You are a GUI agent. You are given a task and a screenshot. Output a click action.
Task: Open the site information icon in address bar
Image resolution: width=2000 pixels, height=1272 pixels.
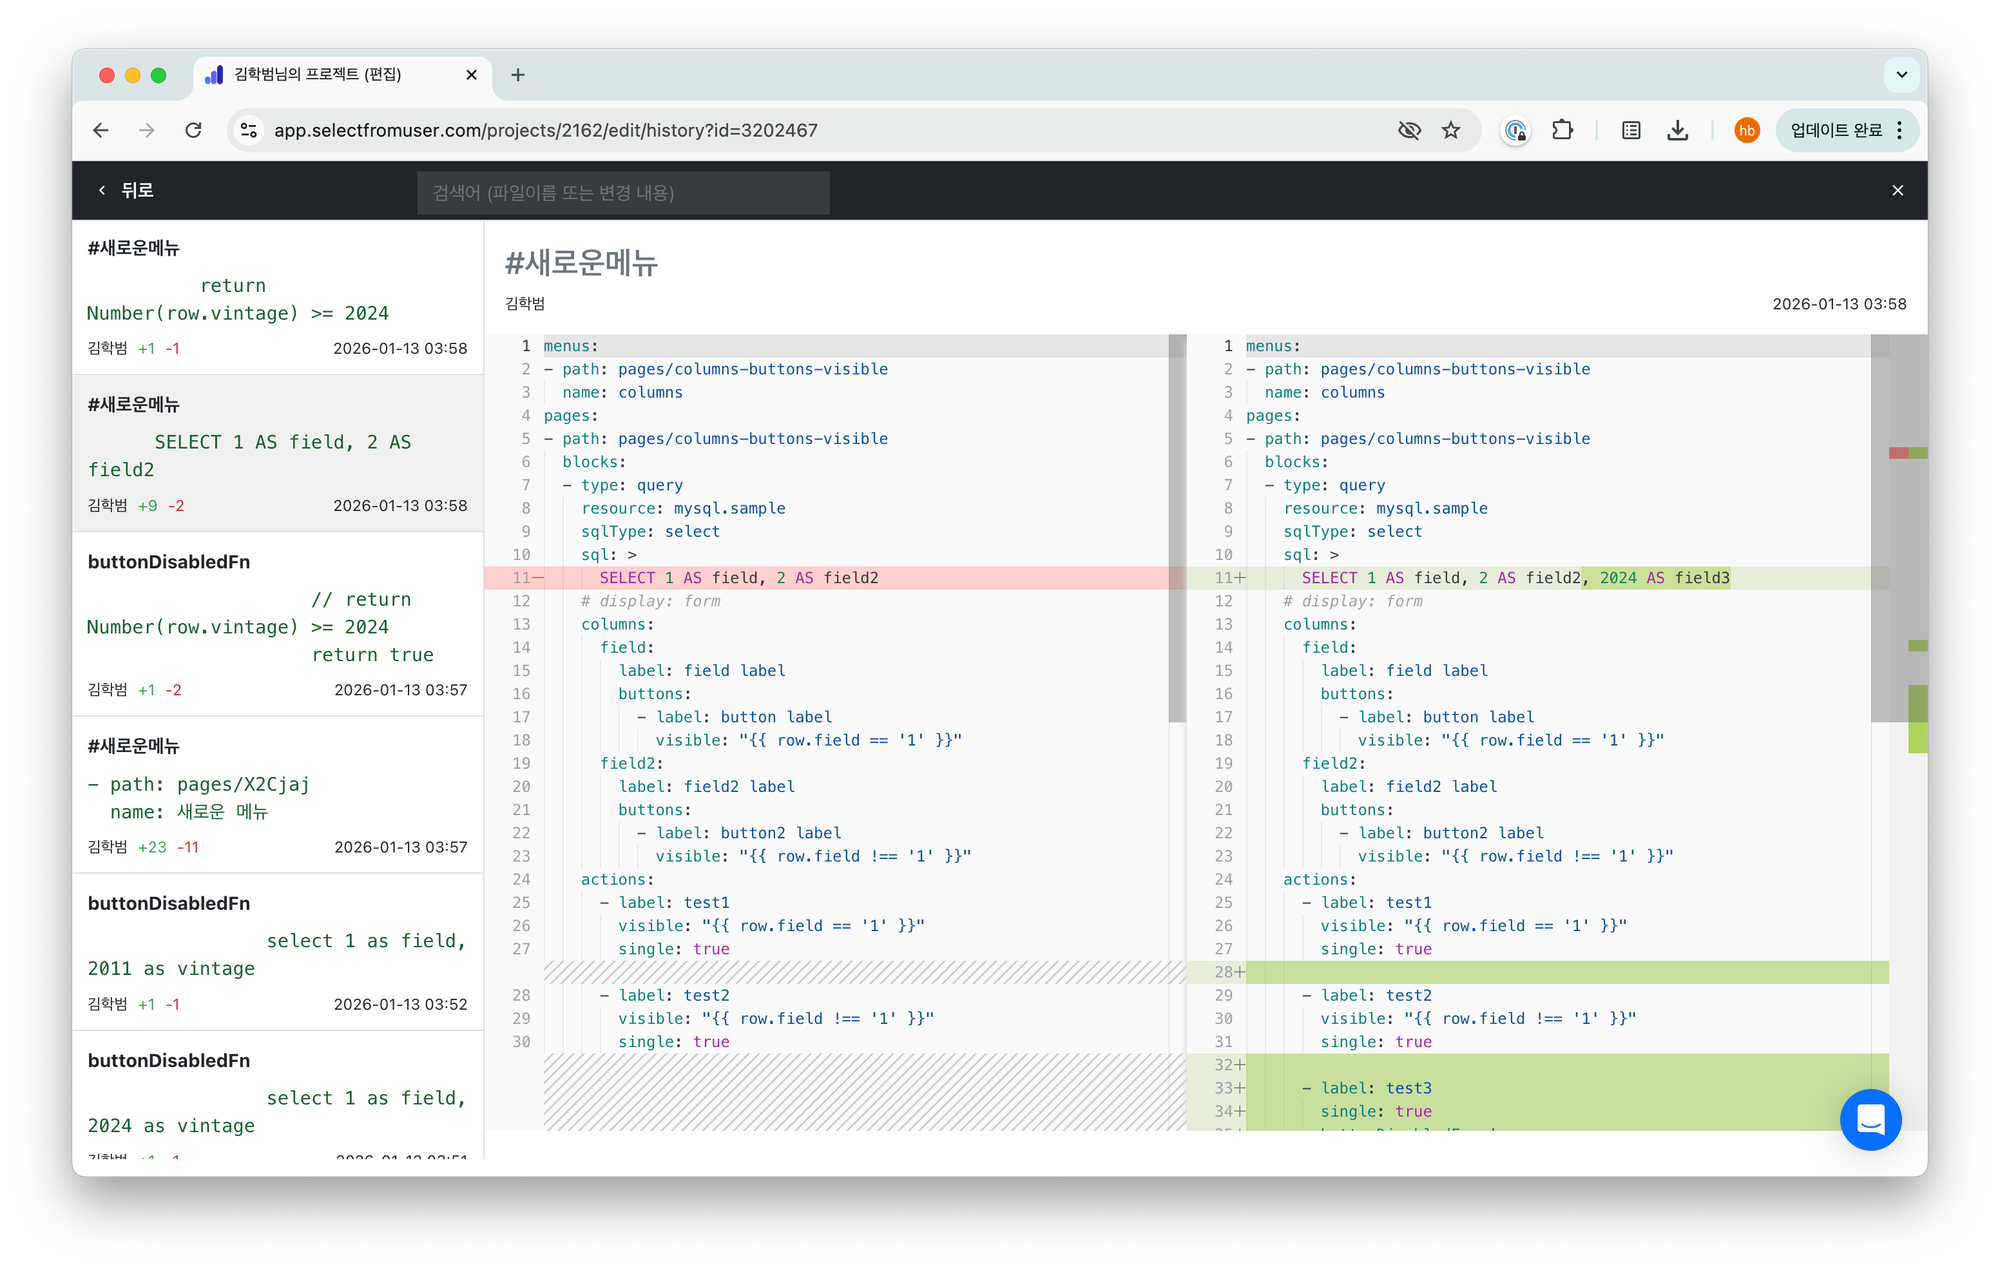click(250, 130)
